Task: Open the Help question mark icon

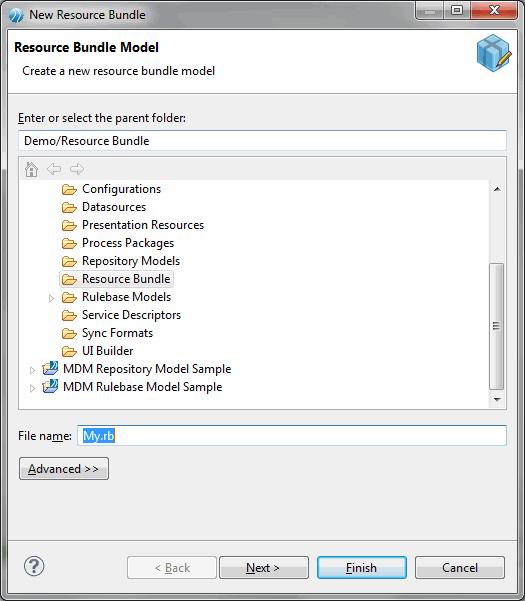Action: click(34, 566)
